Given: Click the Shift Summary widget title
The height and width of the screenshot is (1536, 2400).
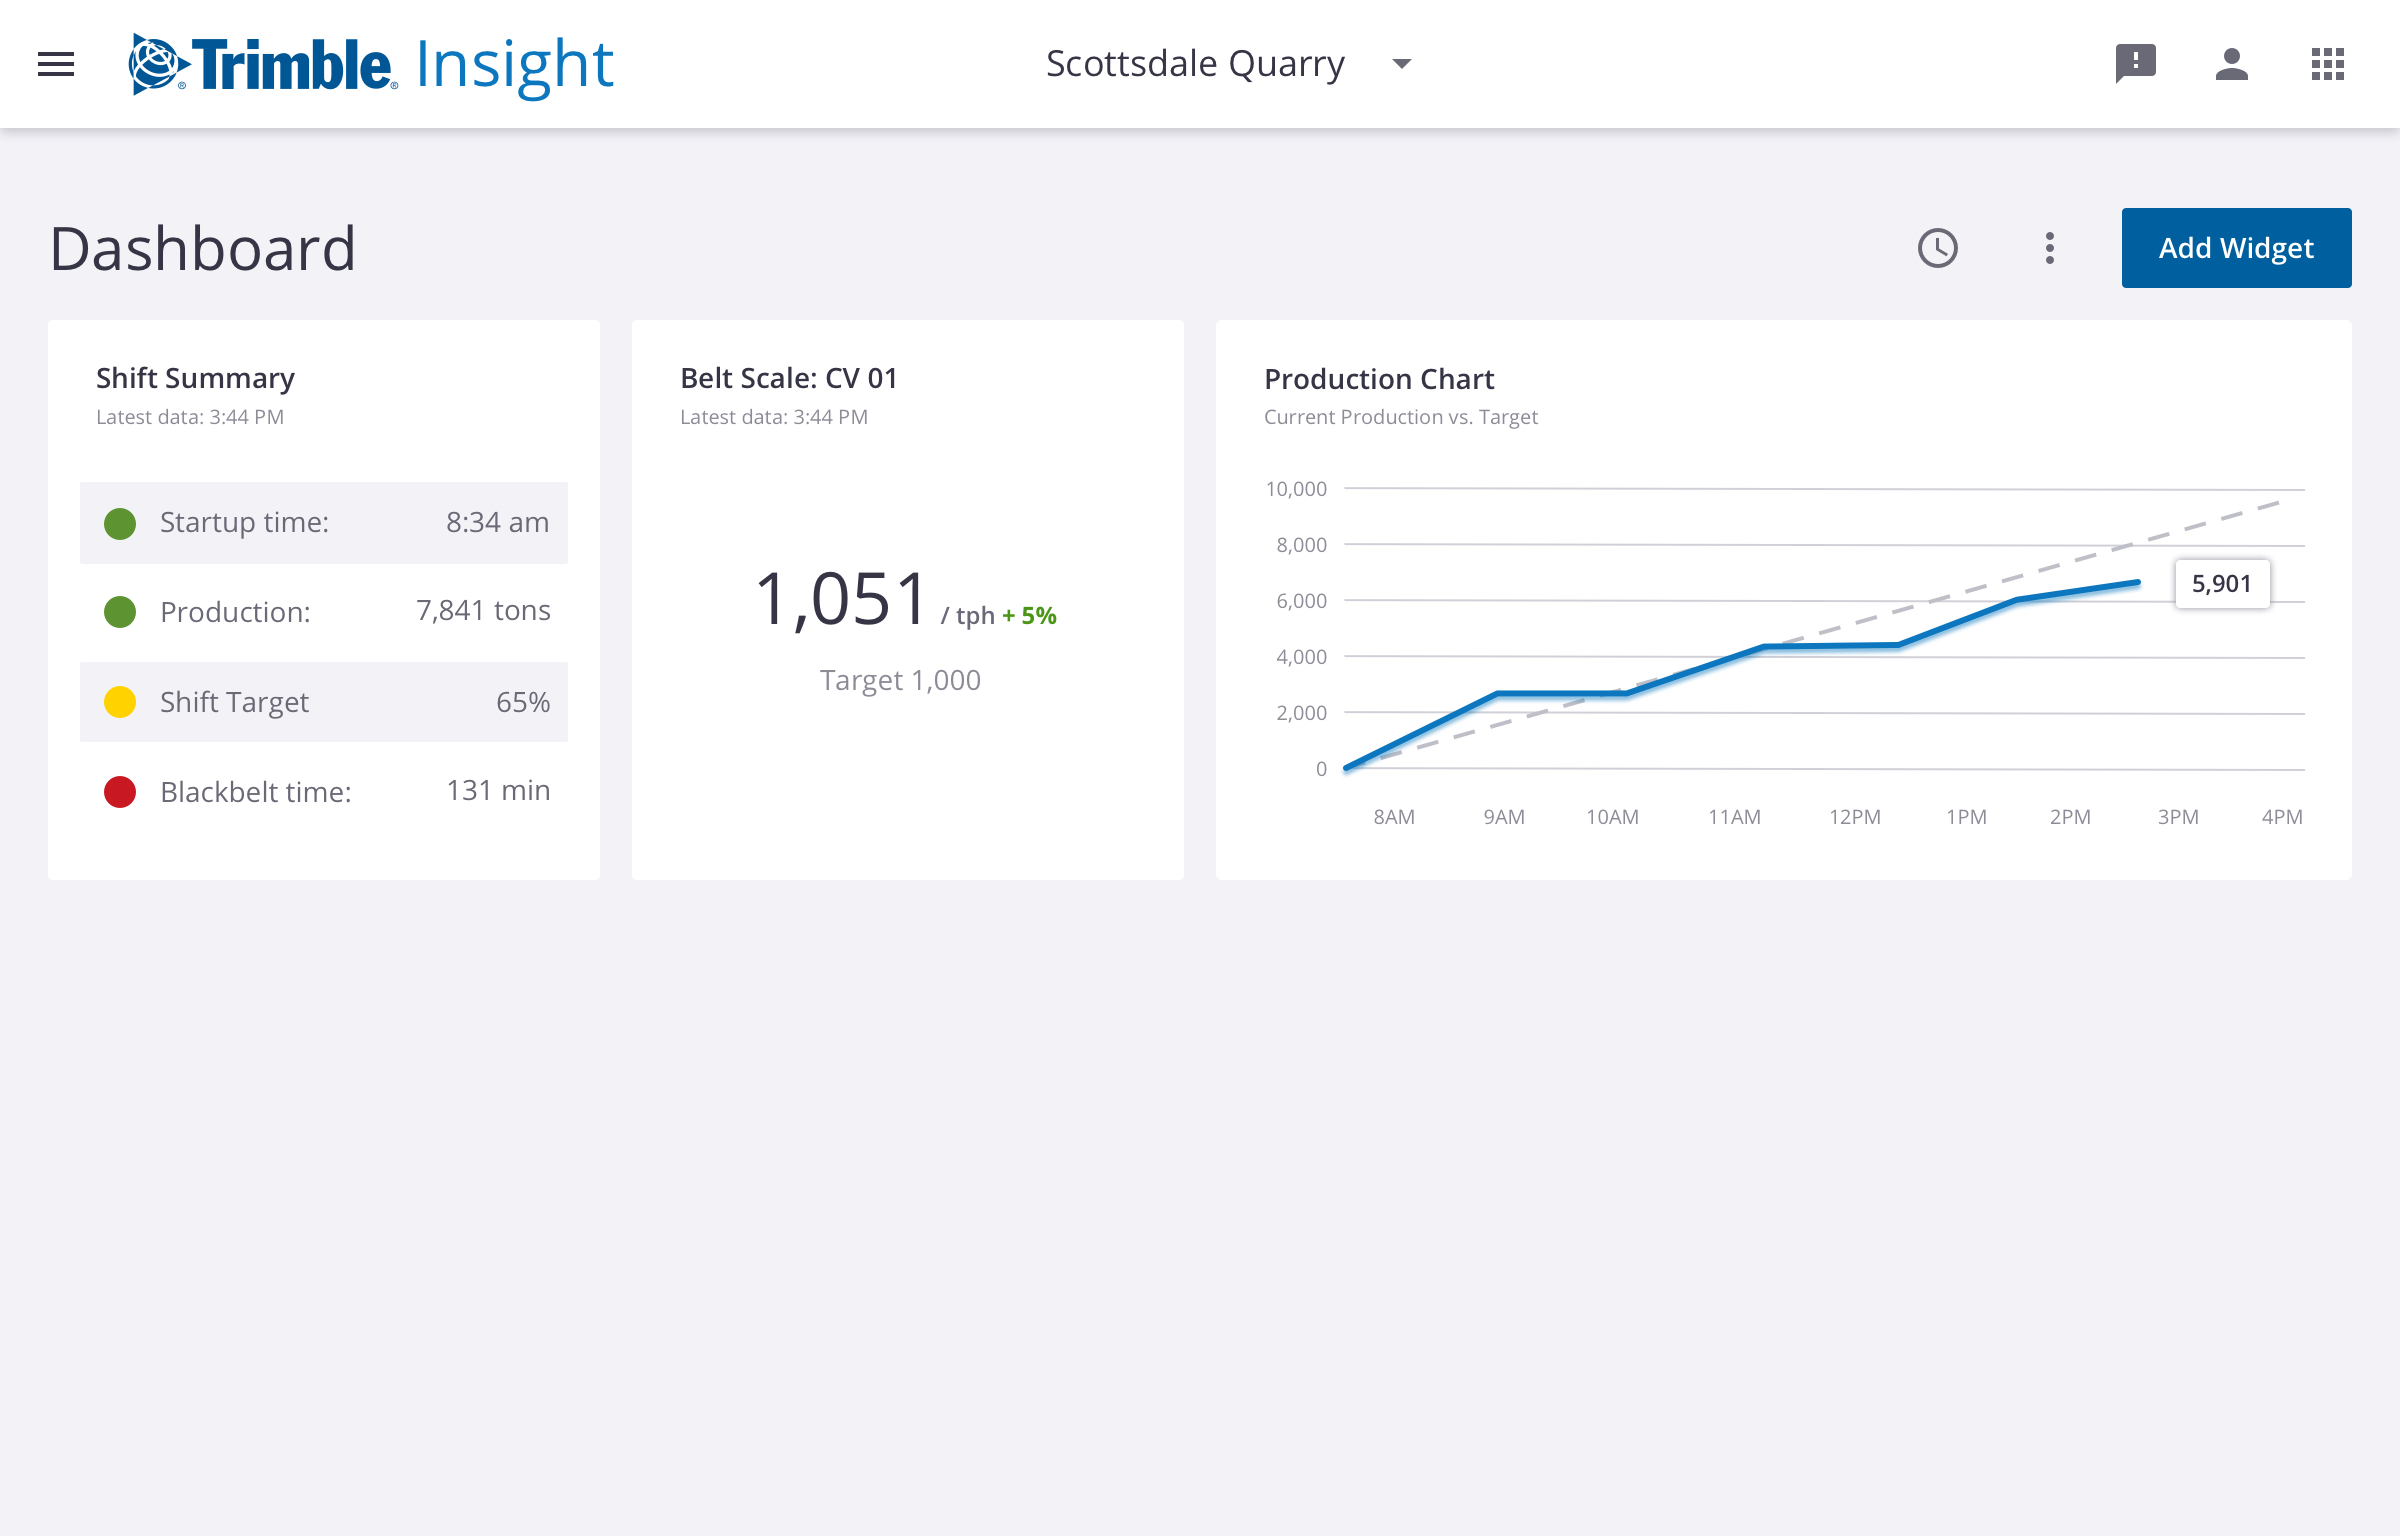Looking at the screenshot, I should click(x=195, y=378).
